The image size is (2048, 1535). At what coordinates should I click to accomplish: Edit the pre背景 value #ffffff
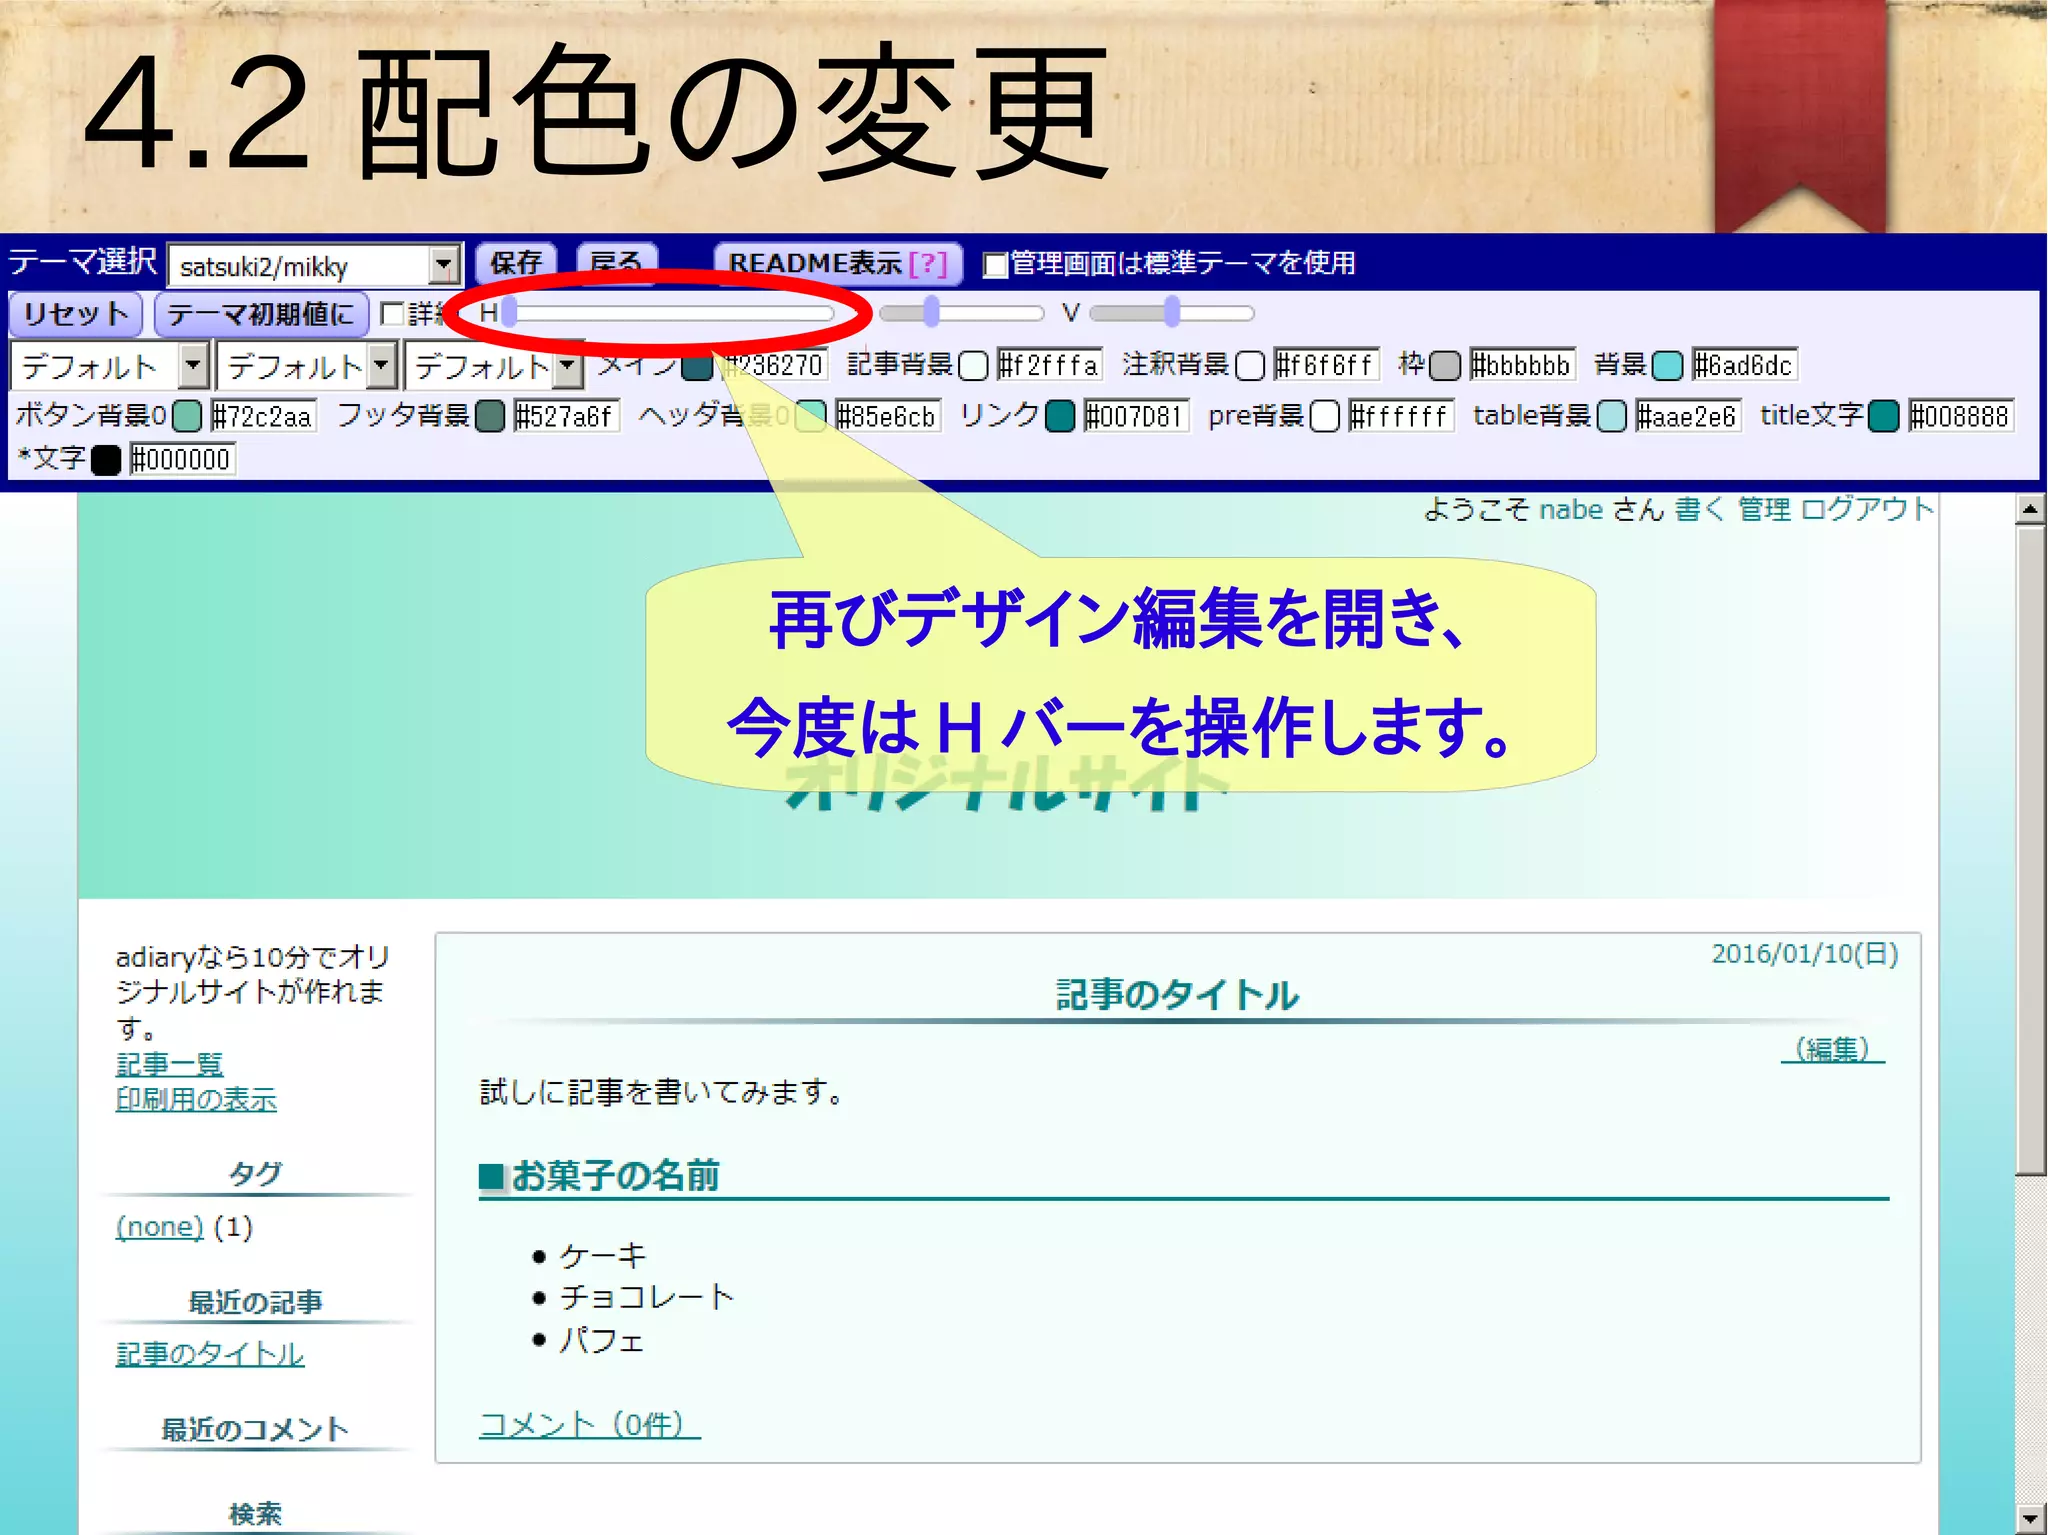pos(1401,416)
